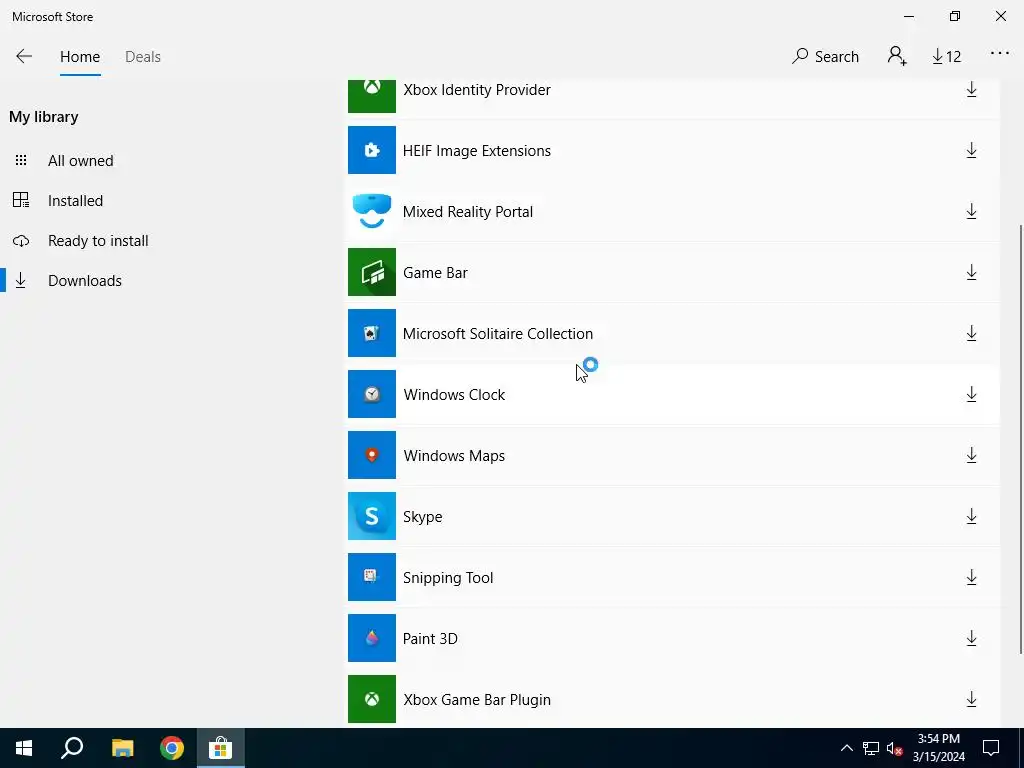Download Game Bar via its arrow

point(971,272)
